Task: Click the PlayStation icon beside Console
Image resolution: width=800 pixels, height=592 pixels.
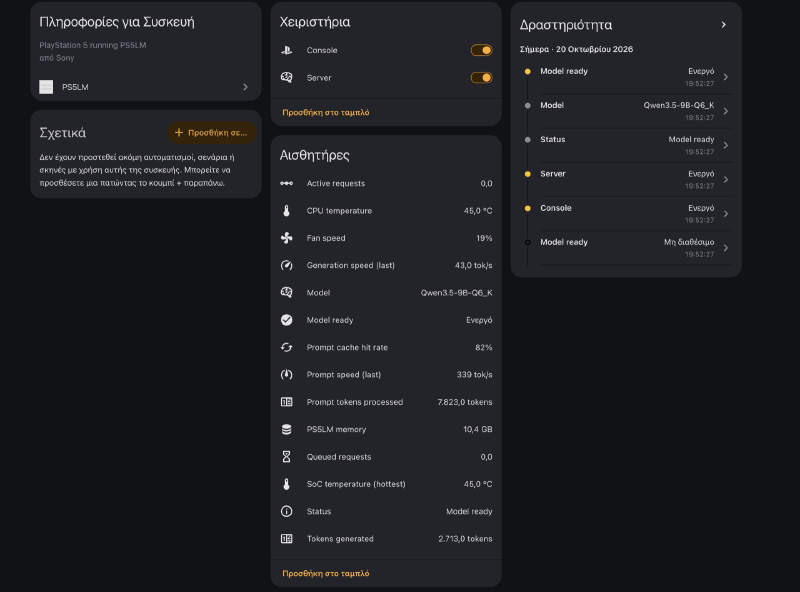Action: tap(287, 50)
